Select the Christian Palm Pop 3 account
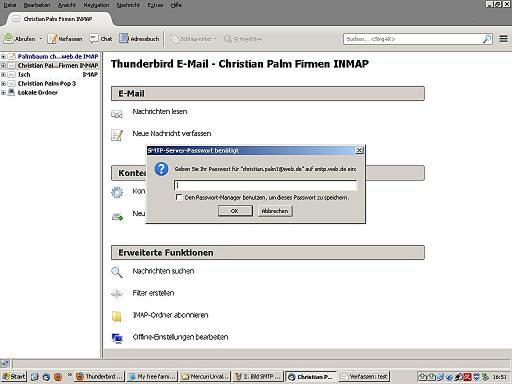This screenshot has height=384, width=512. [47, 84]
